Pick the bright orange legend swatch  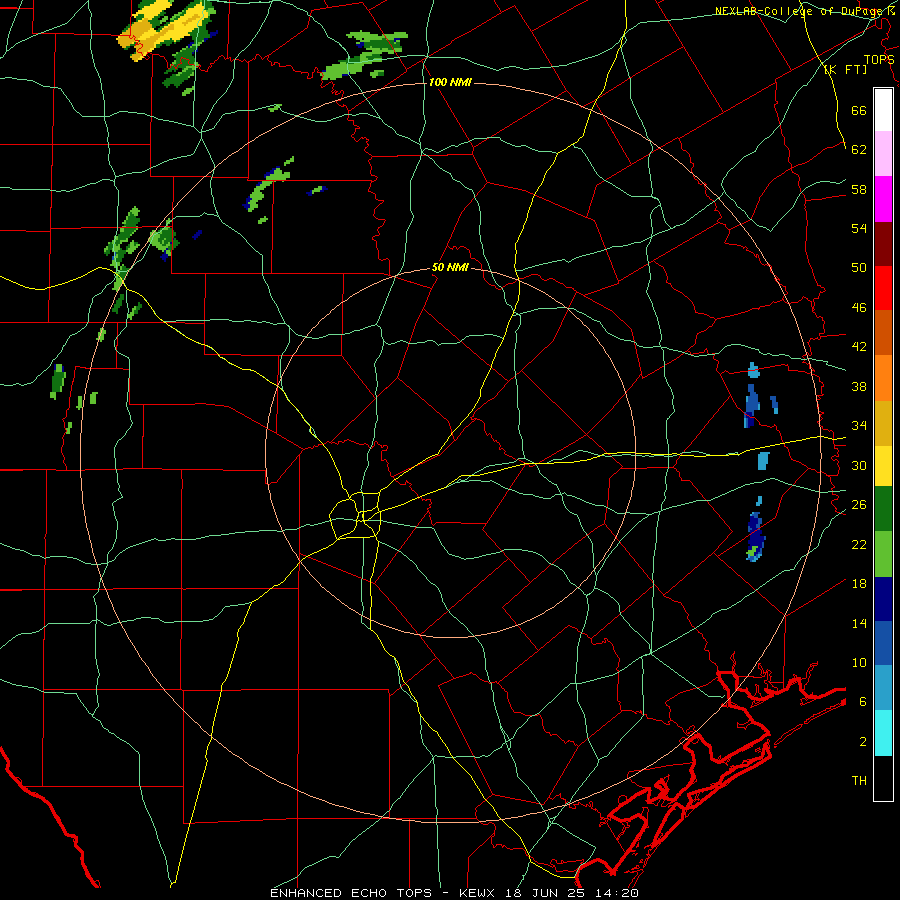pos(883,378)
